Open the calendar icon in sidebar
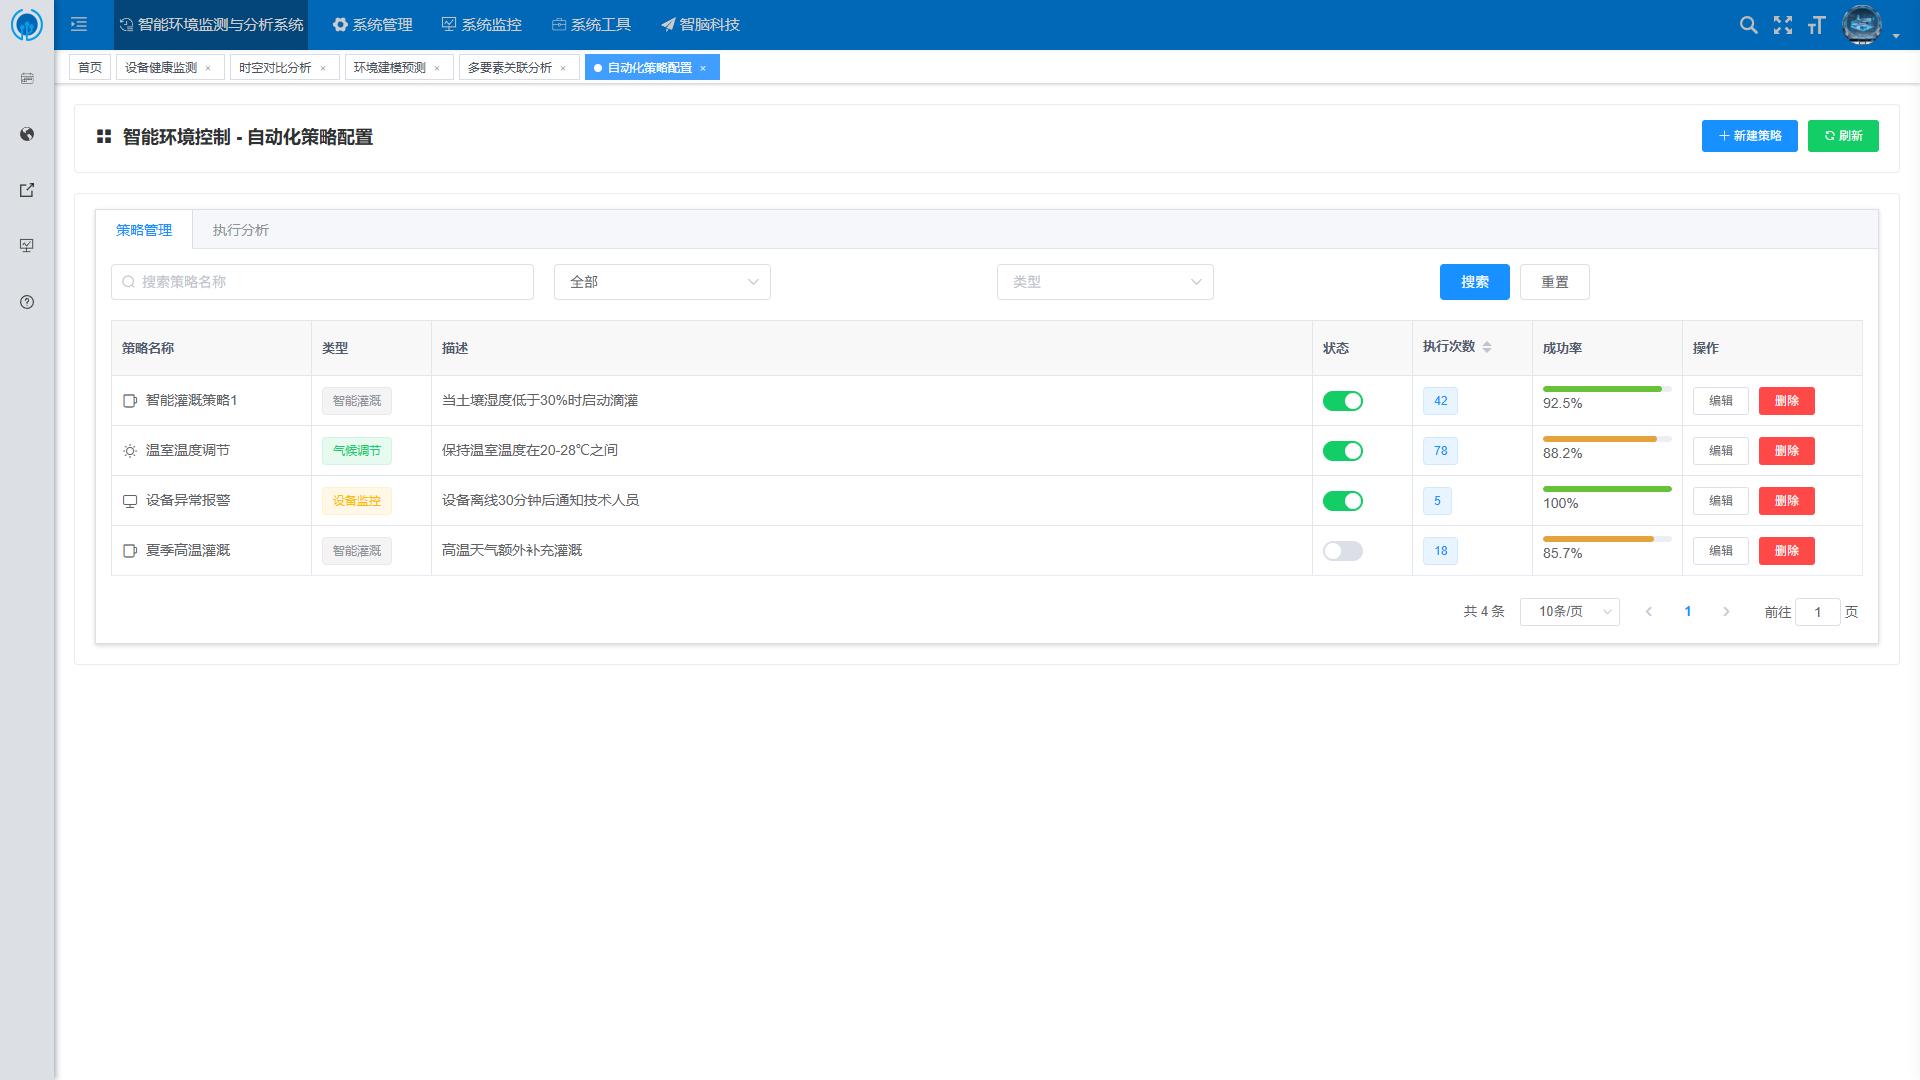Screen dimensions: 1920x1080 (27, 78)
